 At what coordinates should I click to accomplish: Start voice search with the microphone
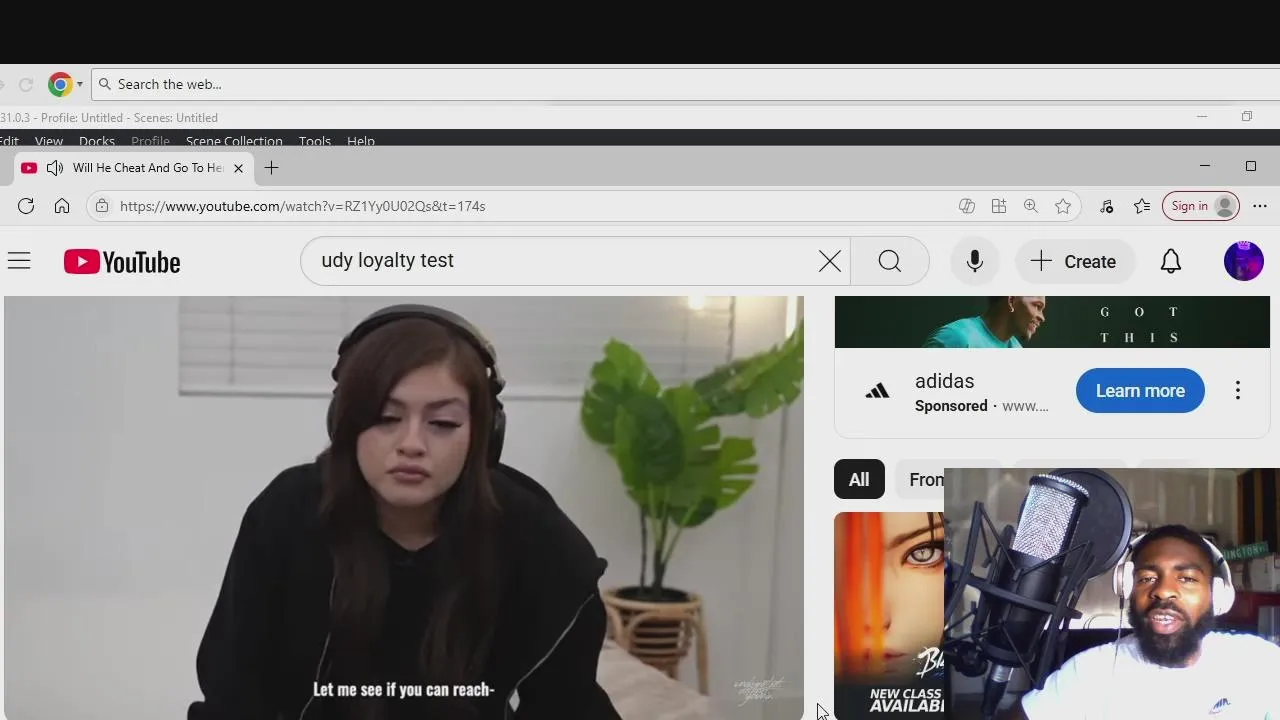pos(975,261)
